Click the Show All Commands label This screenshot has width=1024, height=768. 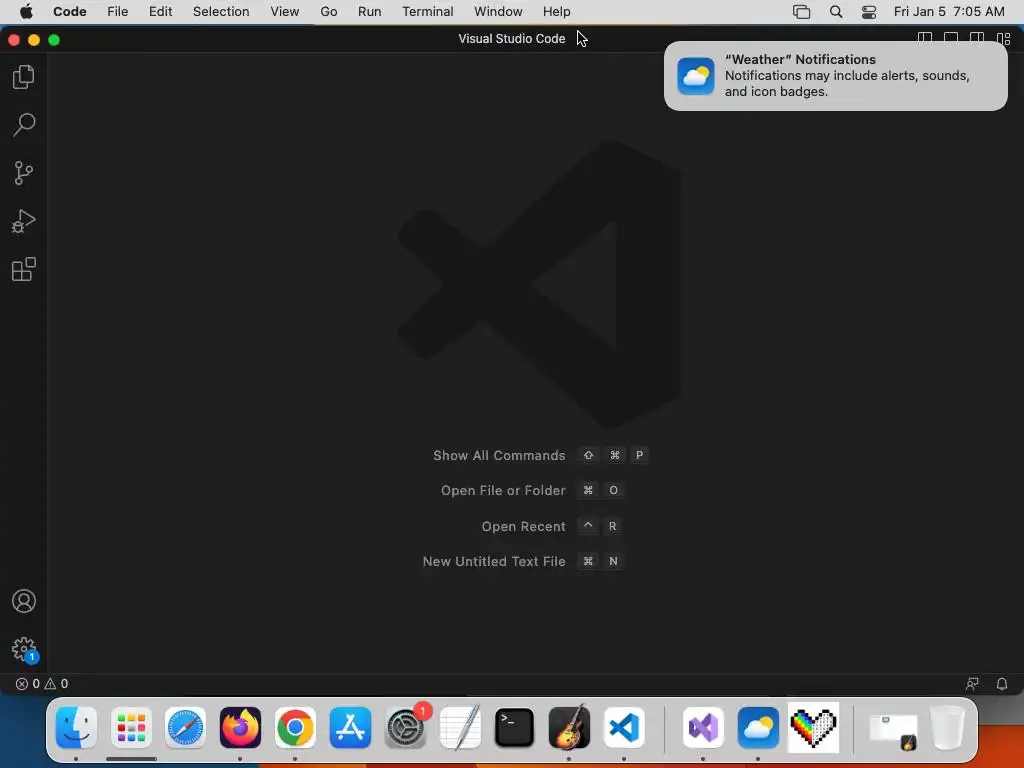499,455
